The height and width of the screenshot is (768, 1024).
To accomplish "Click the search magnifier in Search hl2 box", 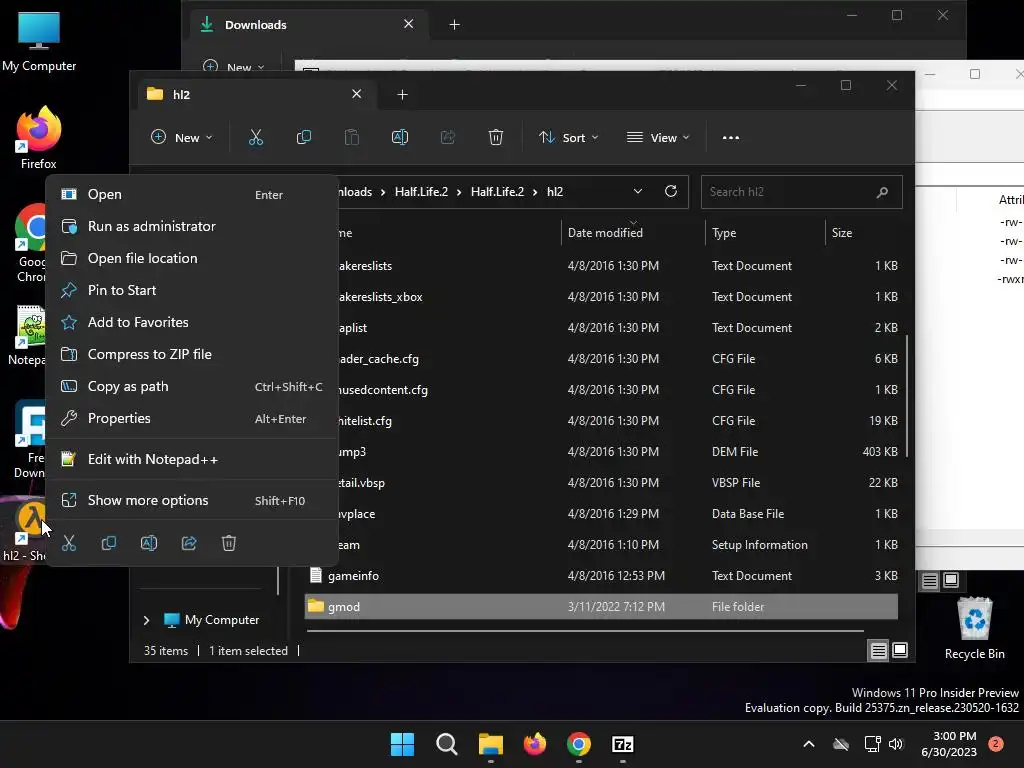I will [x=882, y=192].
